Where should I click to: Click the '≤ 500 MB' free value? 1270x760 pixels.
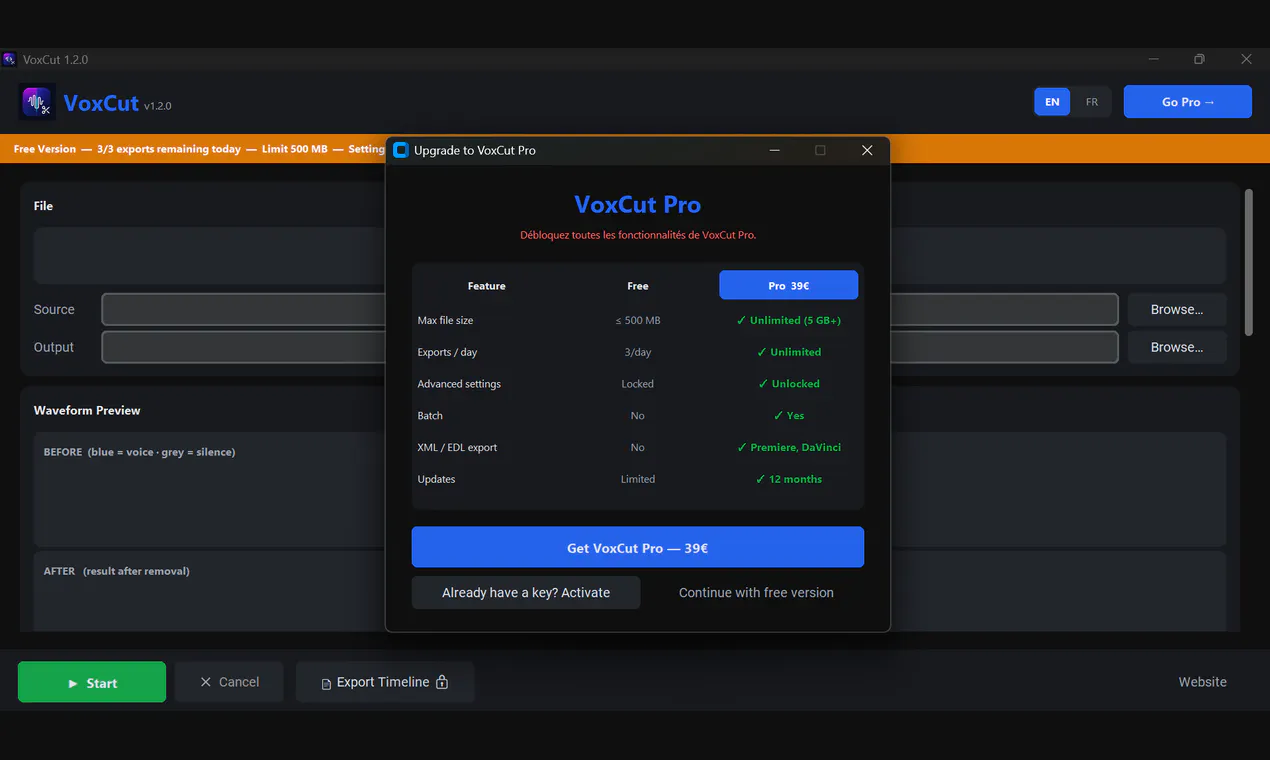tap(638, 320)
